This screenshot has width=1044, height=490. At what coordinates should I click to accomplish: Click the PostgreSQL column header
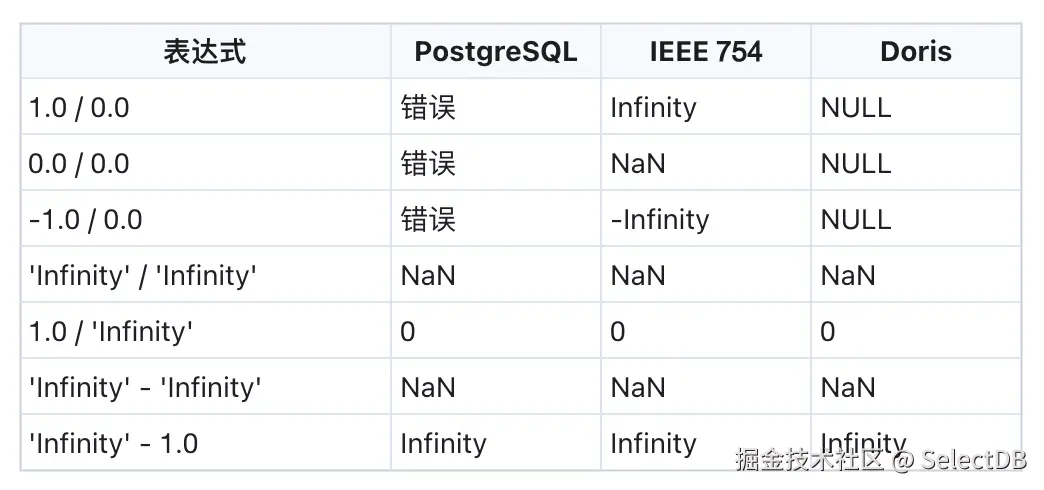pos(495,52)
